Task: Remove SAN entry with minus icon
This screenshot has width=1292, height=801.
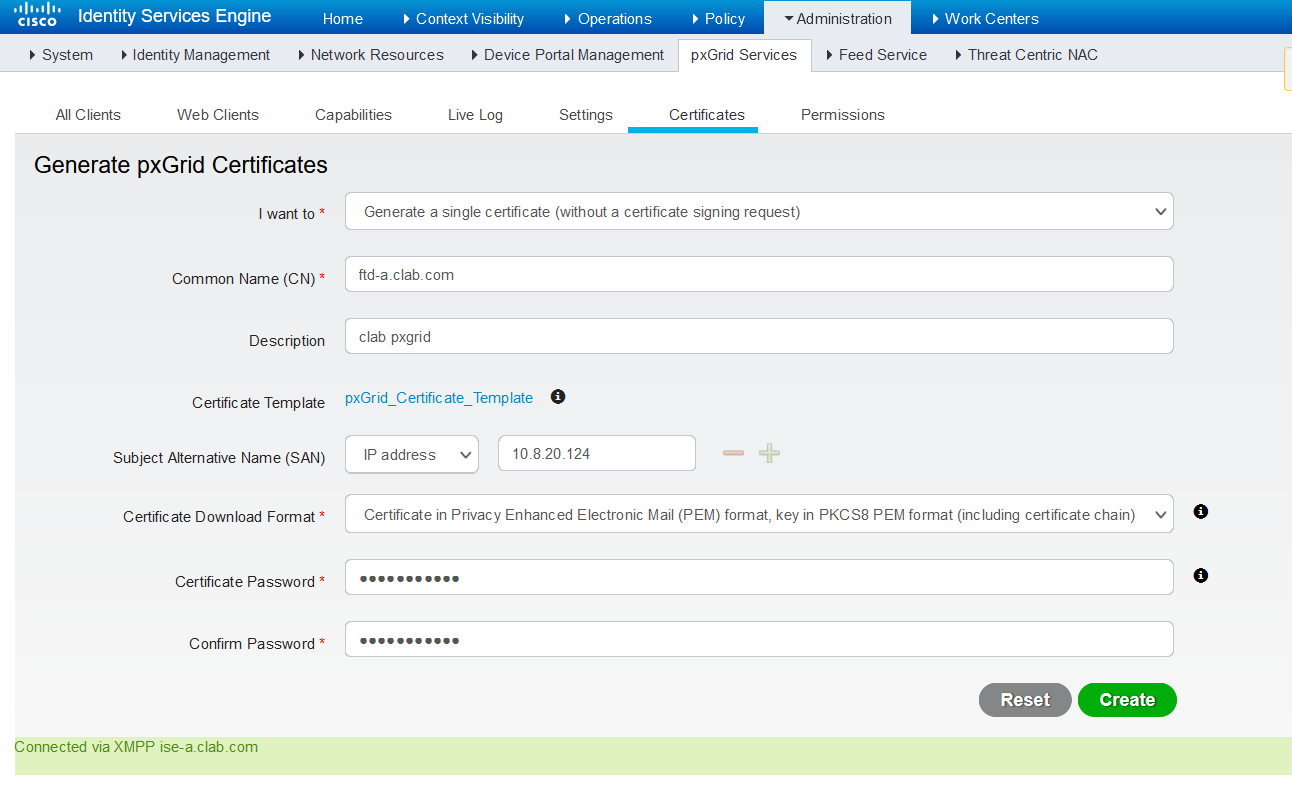Action: click(x=733, y=453)
